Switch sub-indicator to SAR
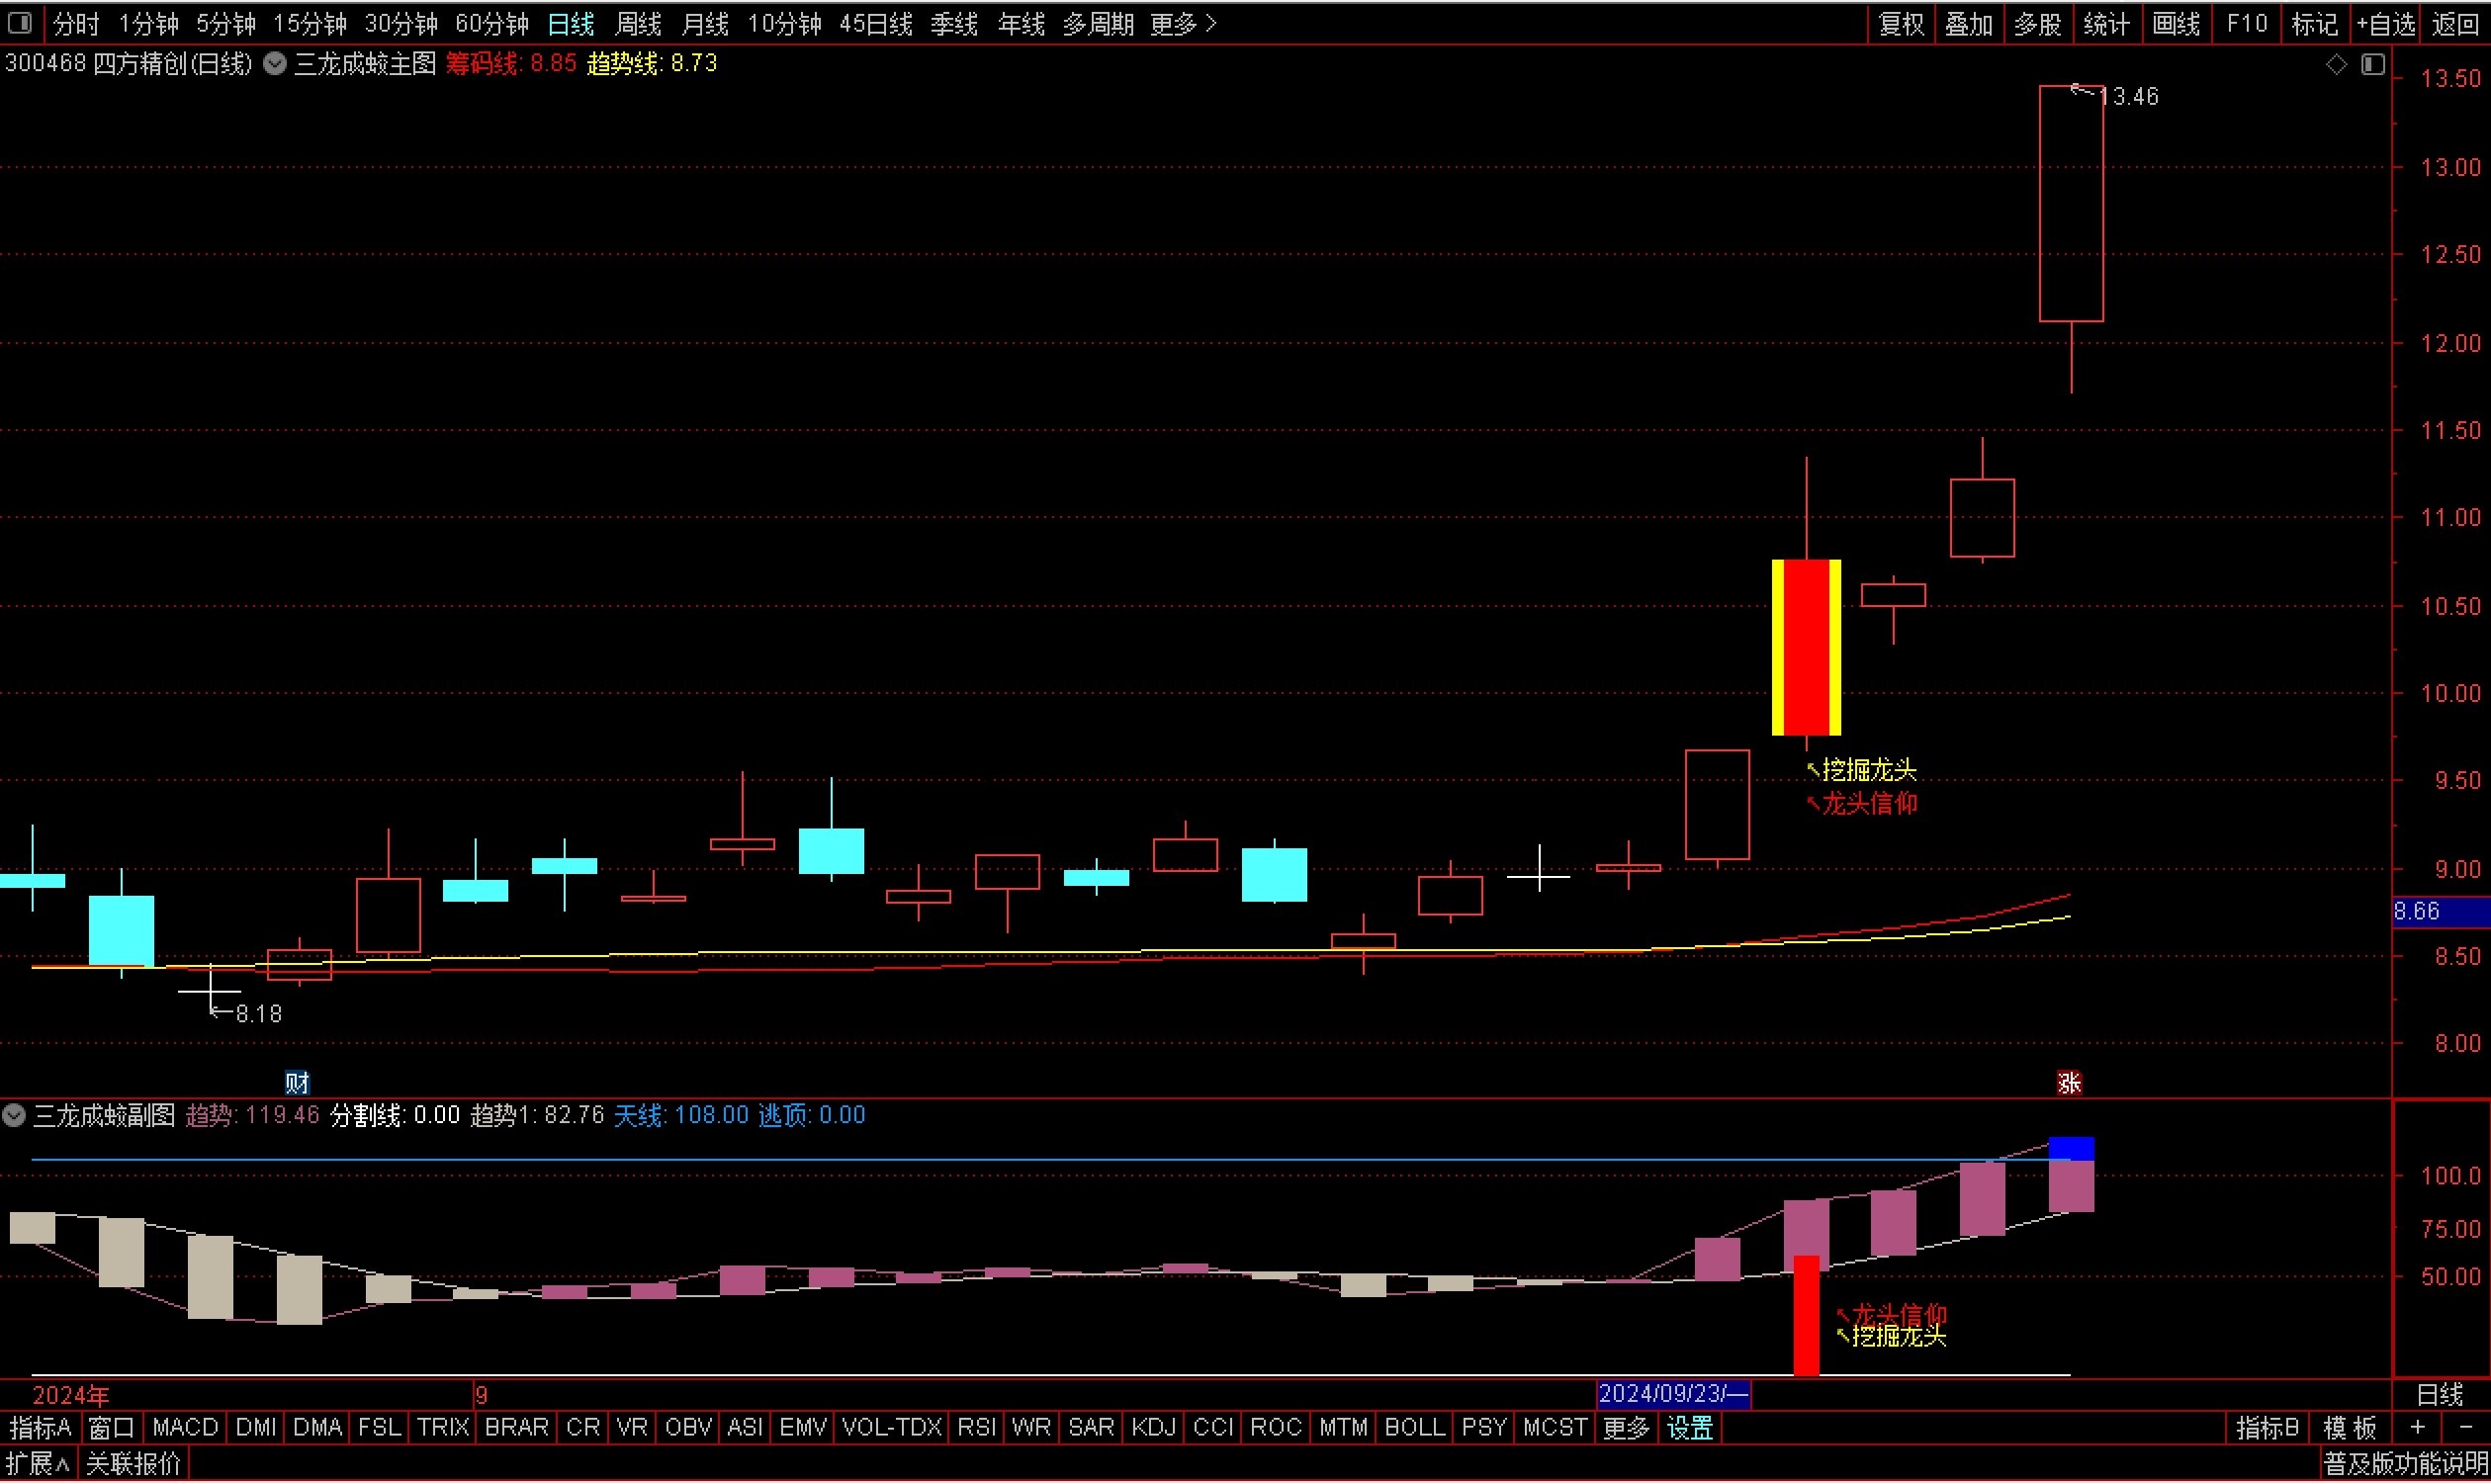Image resolution: width=2491 pixels, height=1484 pixels. (x=1091, y=1430)
